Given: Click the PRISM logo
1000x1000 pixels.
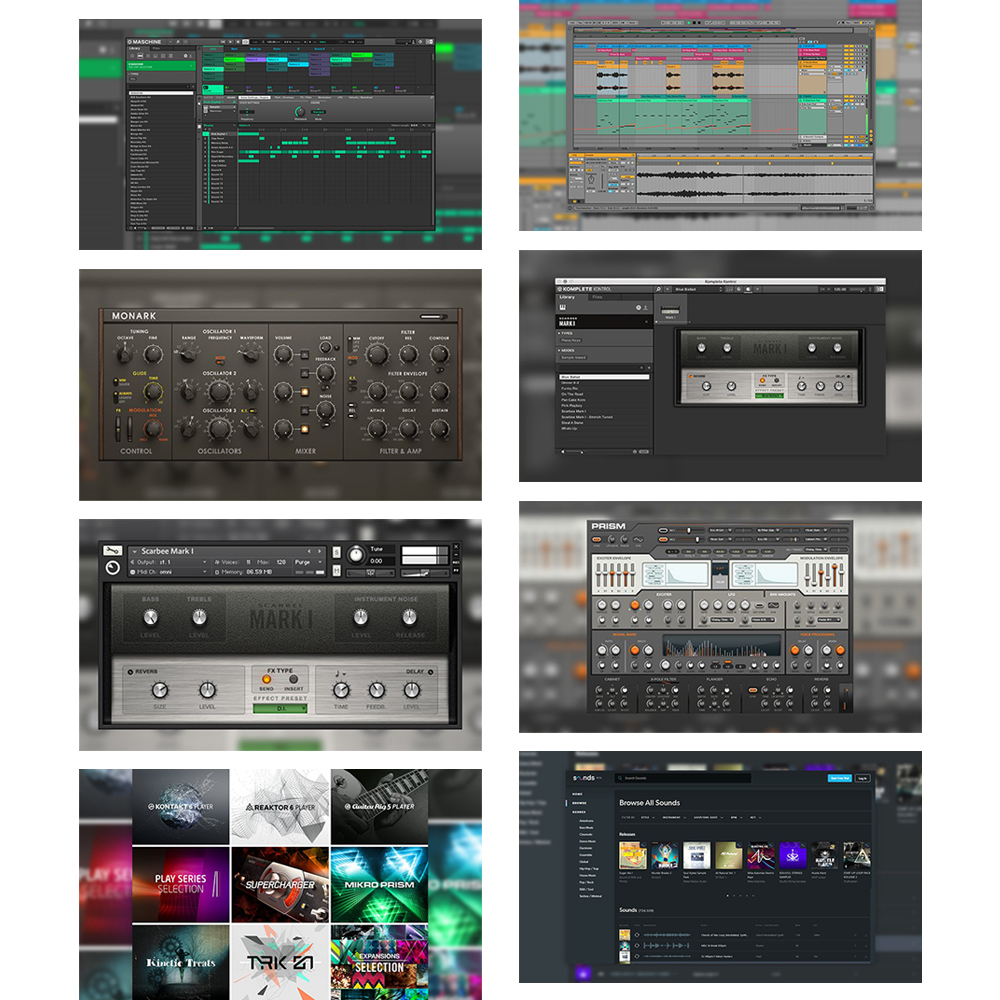Looking at the screenshot, I should pos(608,526).
